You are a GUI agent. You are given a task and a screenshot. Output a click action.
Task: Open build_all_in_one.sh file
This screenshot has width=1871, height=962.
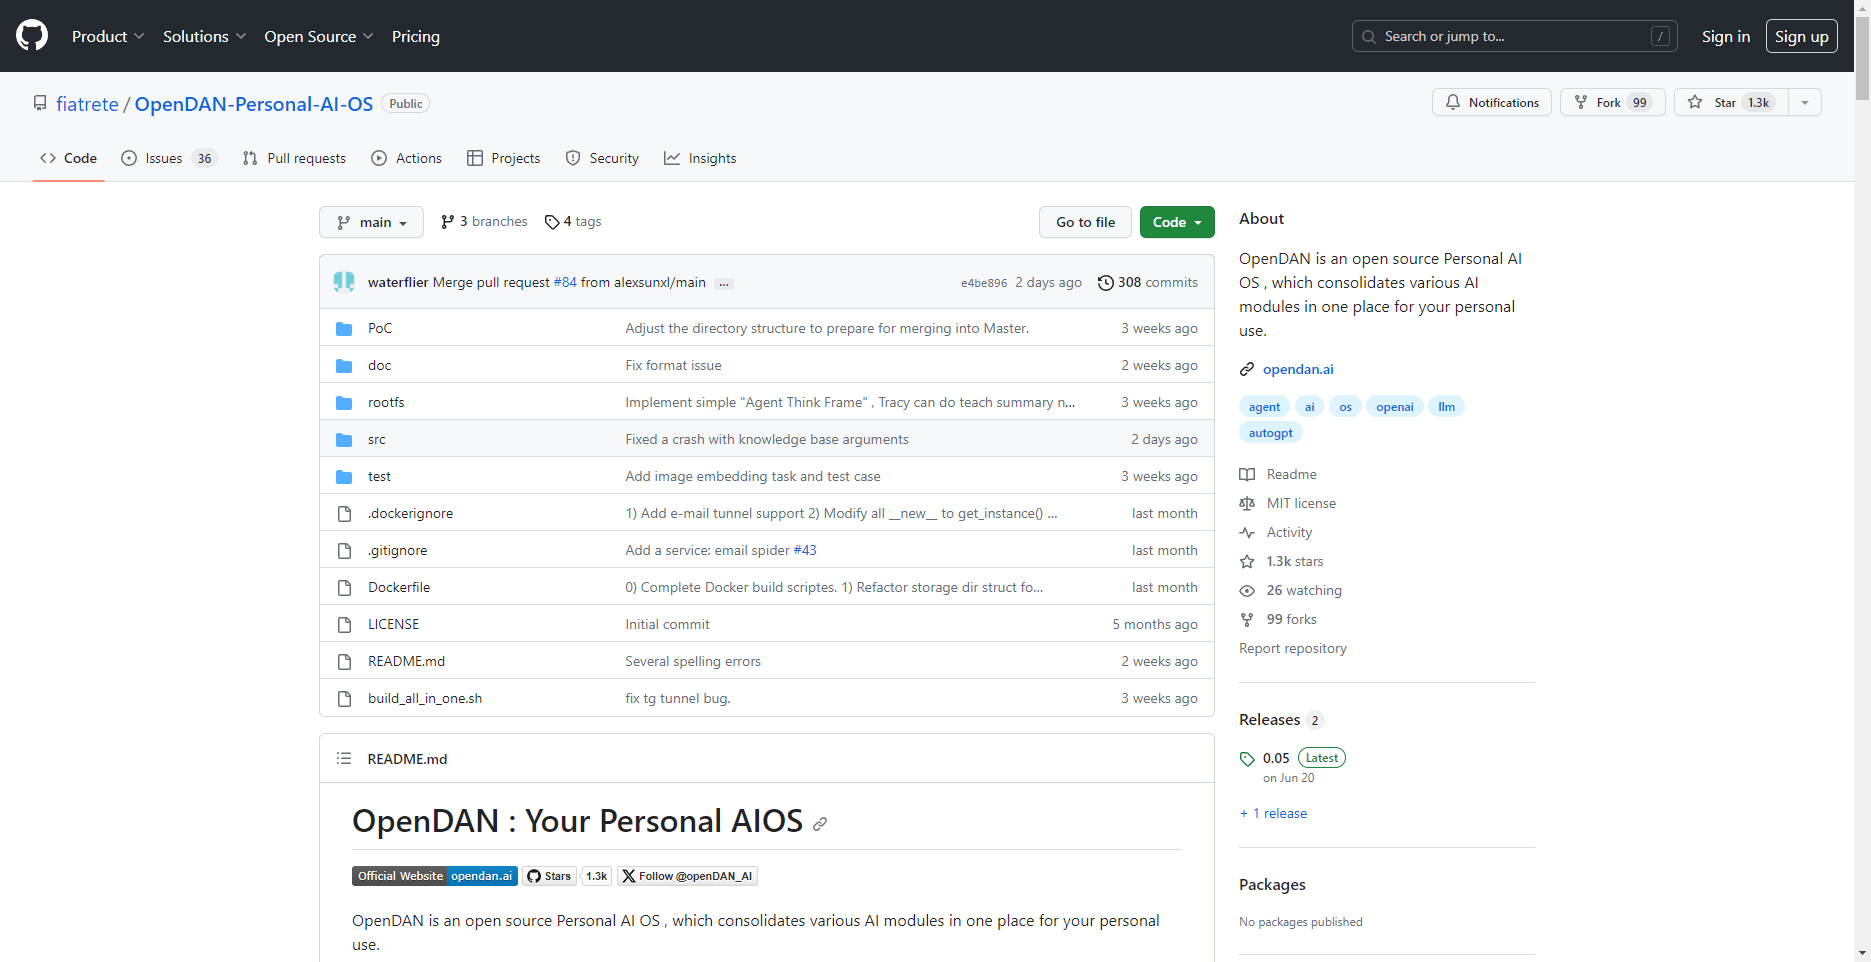tap(425, 698)
